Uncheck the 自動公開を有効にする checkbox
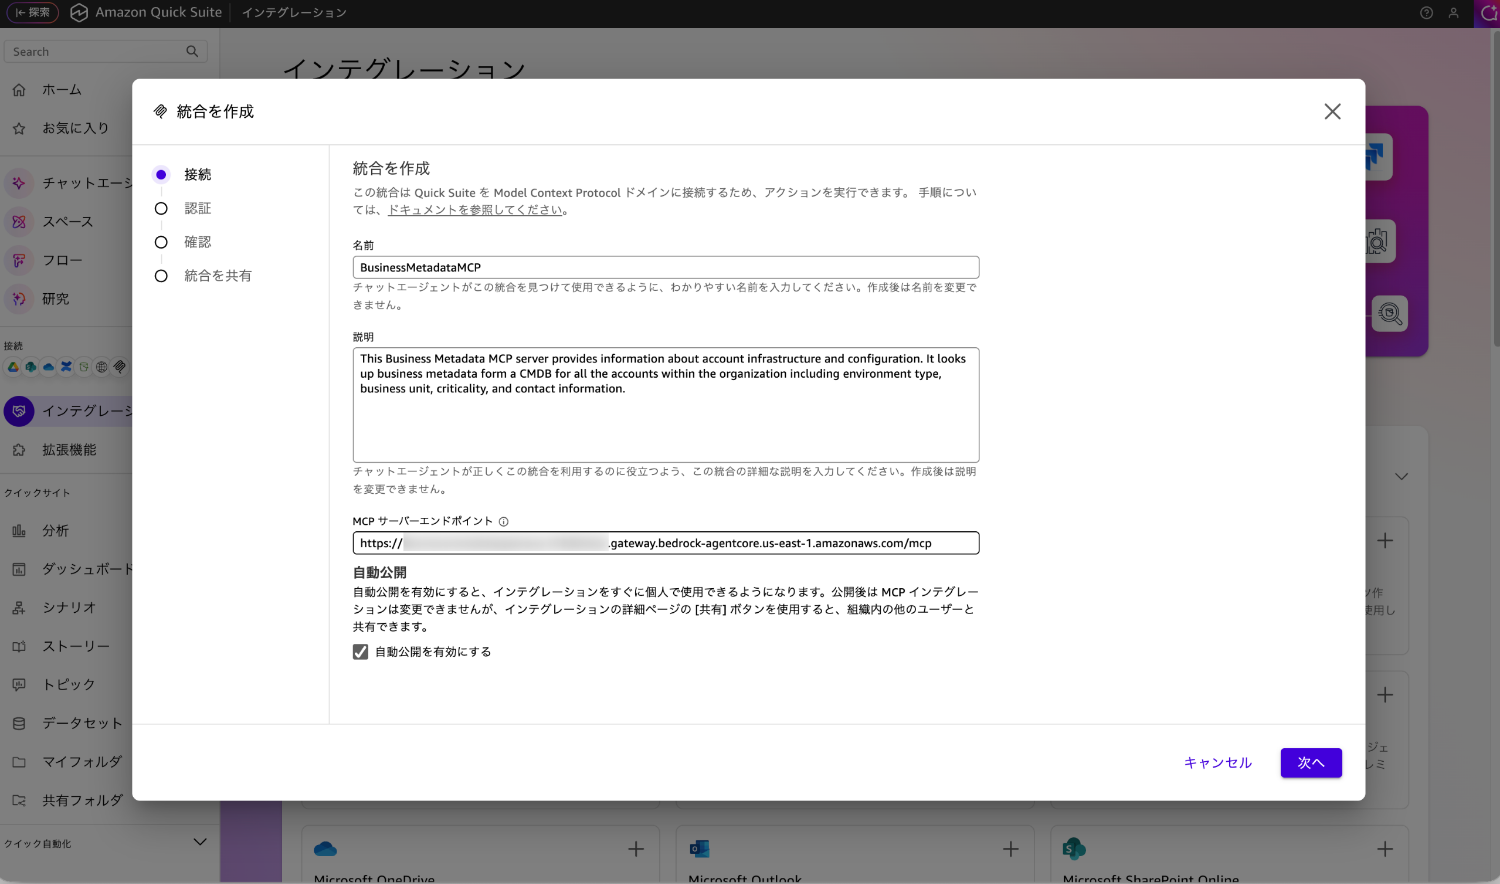 [361, 652]
